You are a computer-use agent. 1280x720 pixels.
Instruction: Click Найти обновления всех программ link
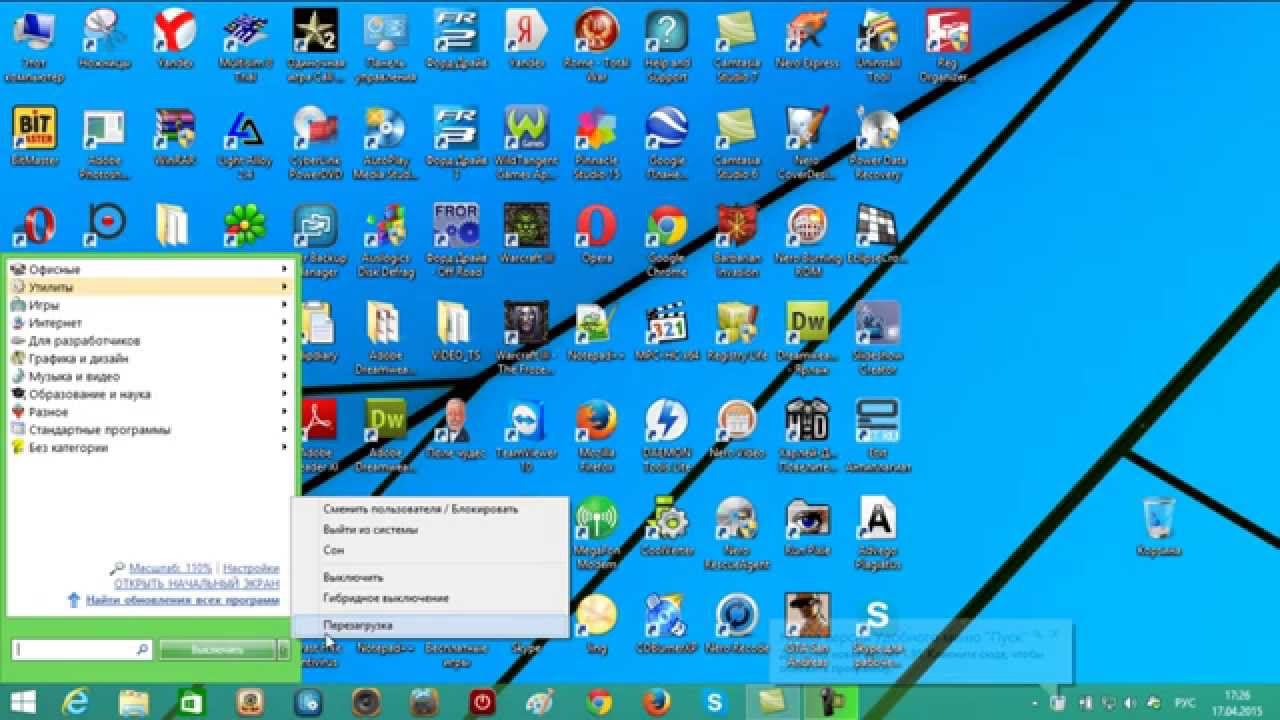pyautogui.click(x=182, y=600)
